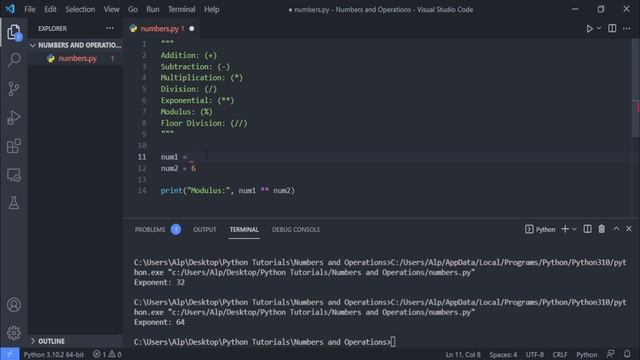Open the Extensions view
This screenshot has height=360, width=640.
click(14, 146)
